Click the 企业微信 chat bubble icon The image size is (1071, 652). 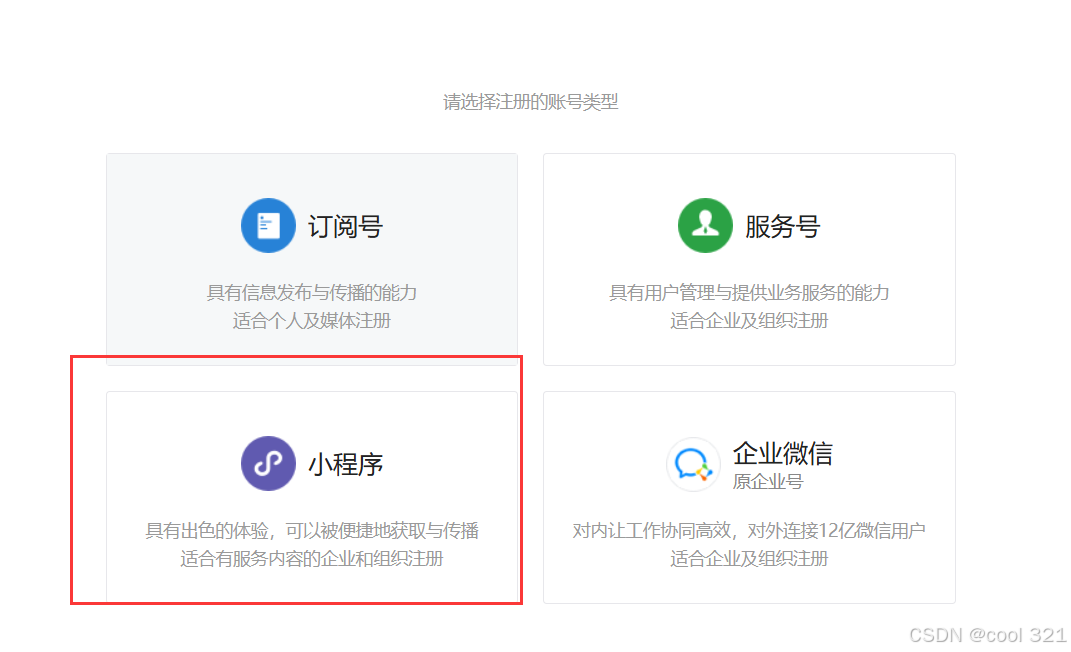(x=693, y=464)
